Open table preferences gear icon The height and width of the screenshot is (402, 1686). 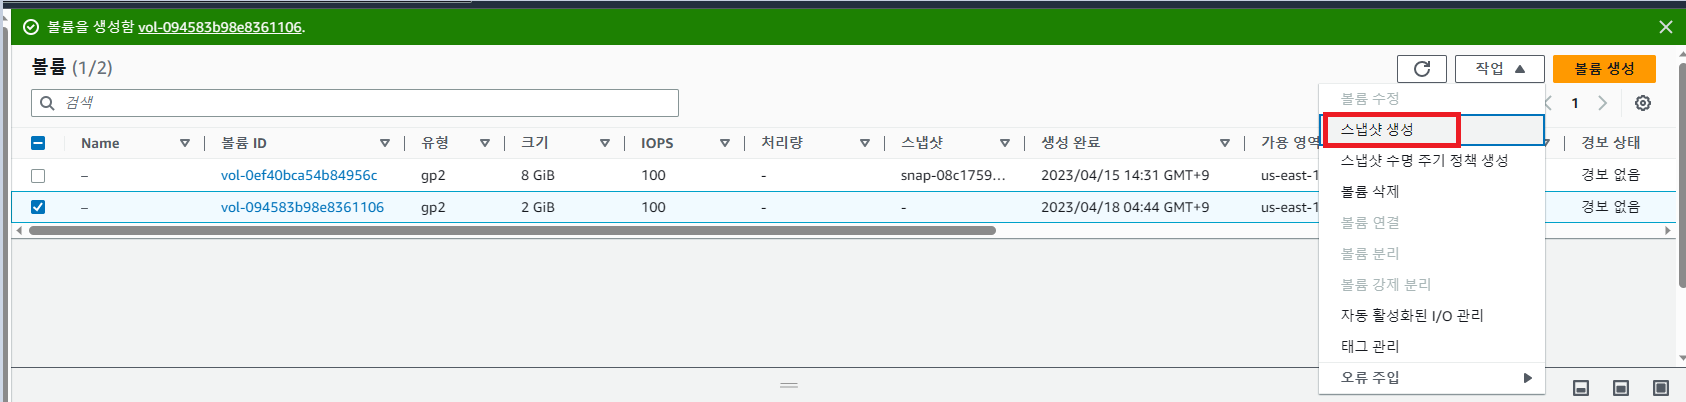[1643, 103]
